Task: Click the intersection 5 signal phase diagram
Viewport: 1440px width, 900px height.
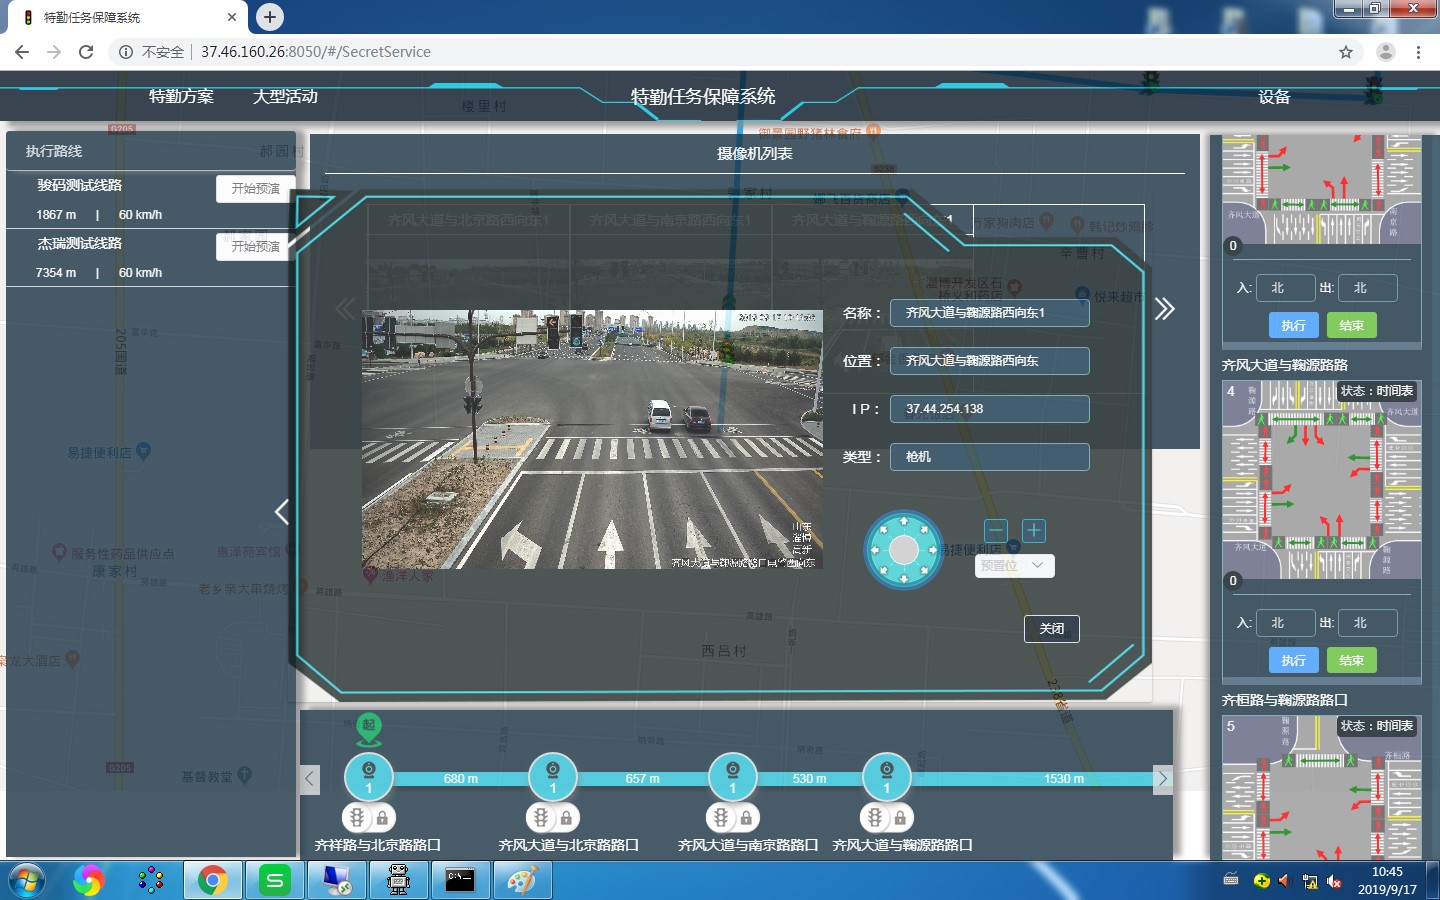Action: click(x=1321, y=788)
